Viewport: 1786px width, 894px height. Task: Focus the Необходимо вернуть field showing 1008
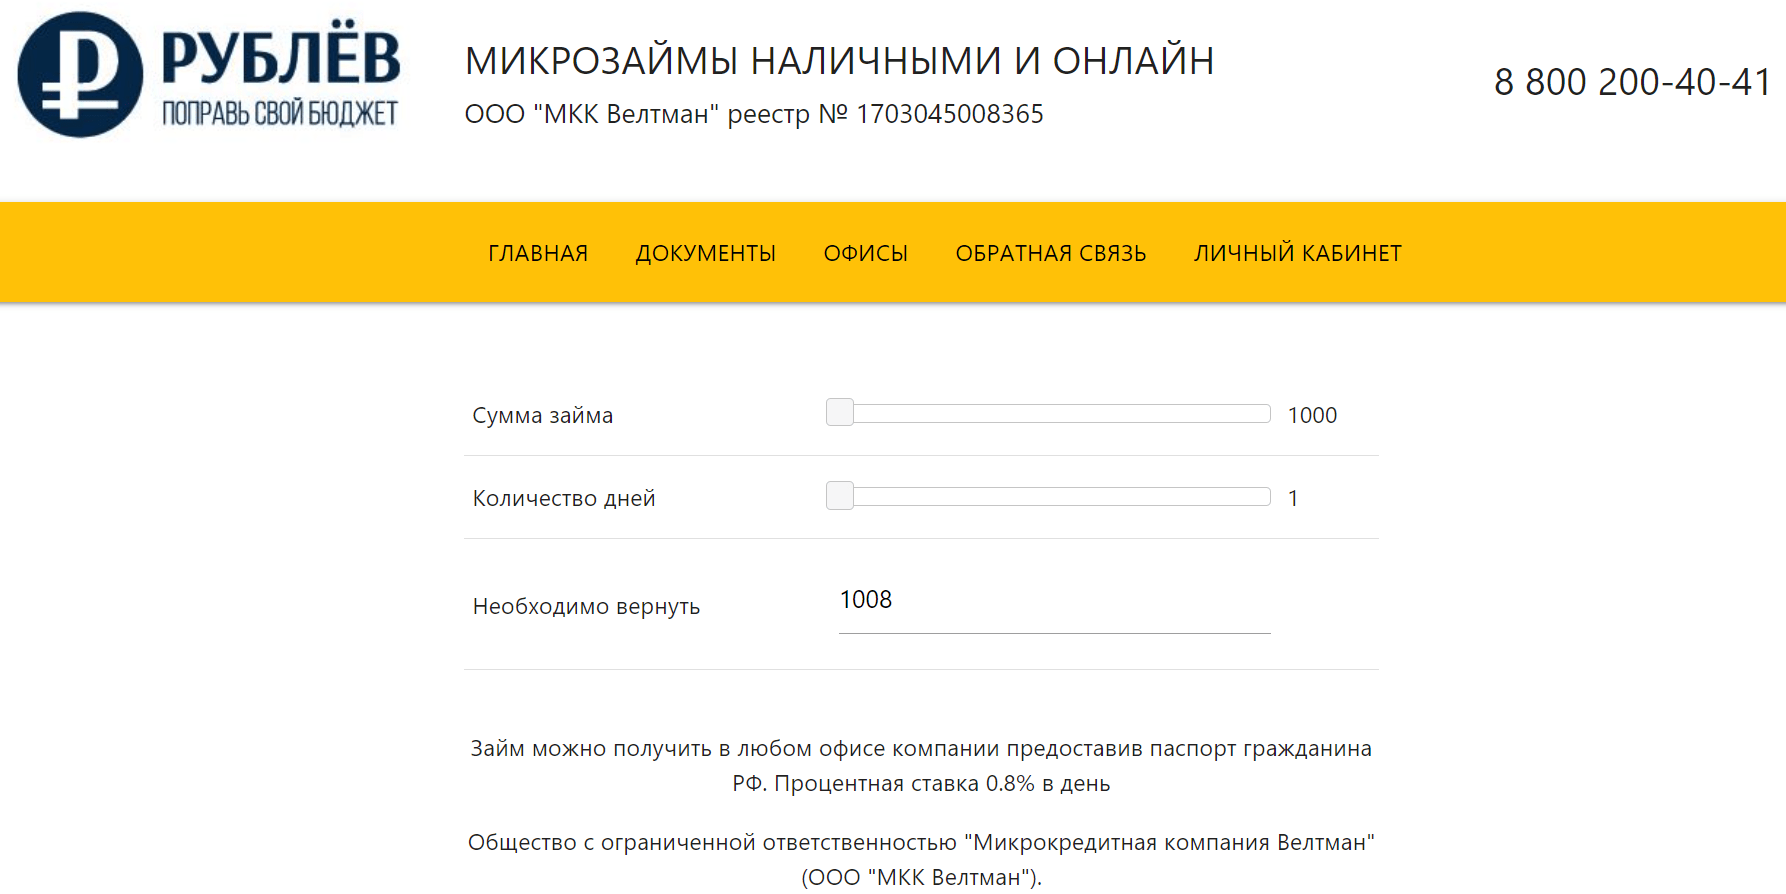(x=1054, y=601)
